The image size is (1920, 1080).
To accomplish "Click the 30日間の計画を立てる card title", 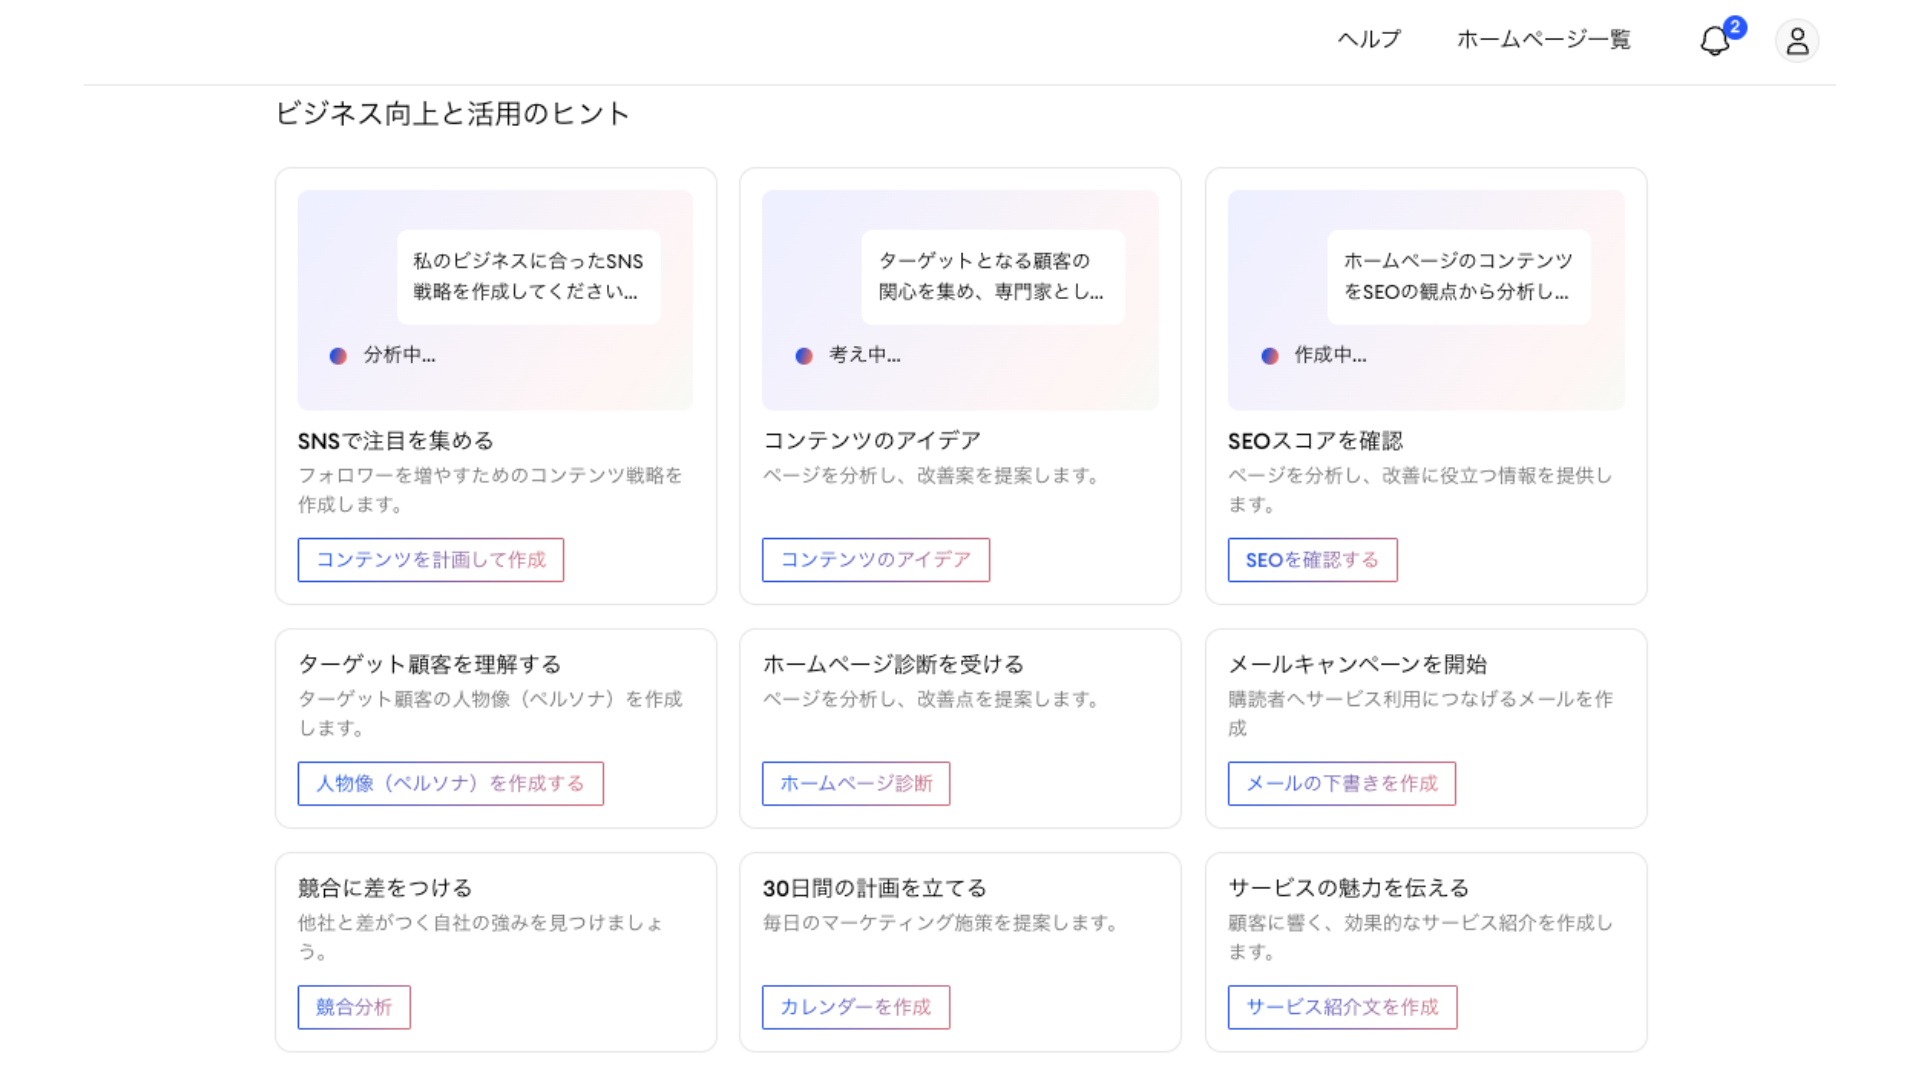I will pos(874,888).
